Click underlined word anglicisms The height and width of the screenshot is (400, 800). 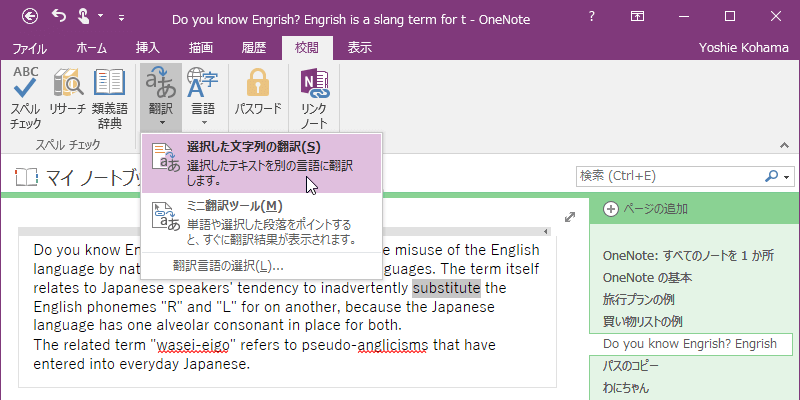coord(392,345)
